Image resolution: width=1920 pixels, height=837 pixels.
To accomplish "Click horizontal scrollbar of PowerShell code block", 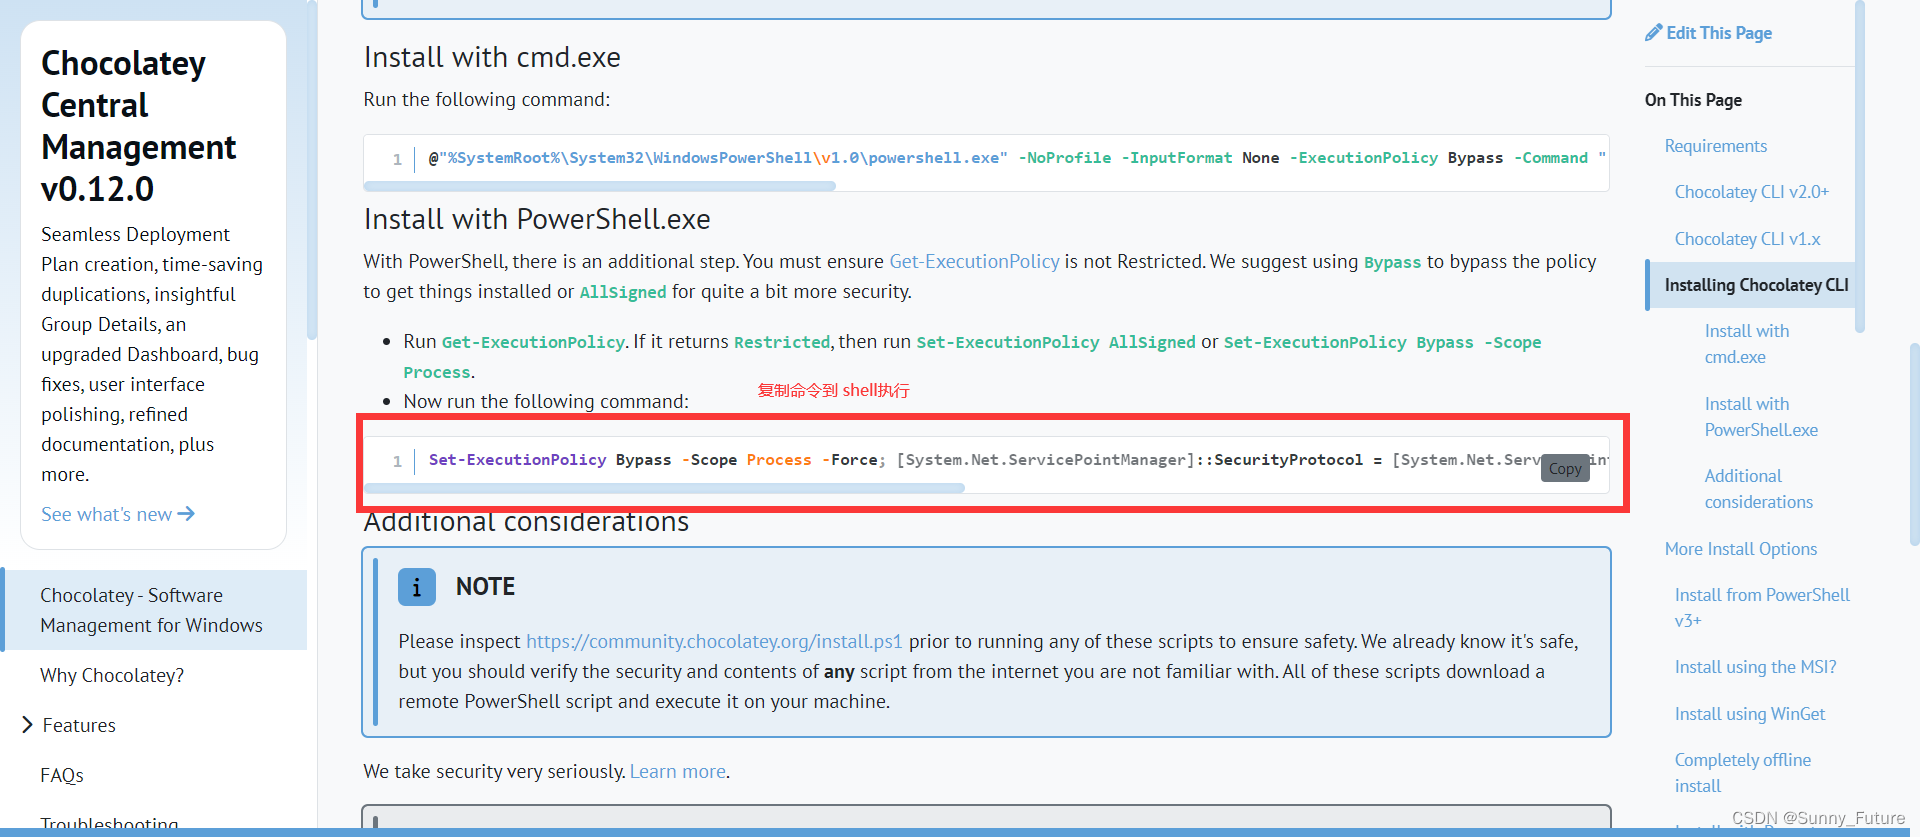I will (664, 488).
